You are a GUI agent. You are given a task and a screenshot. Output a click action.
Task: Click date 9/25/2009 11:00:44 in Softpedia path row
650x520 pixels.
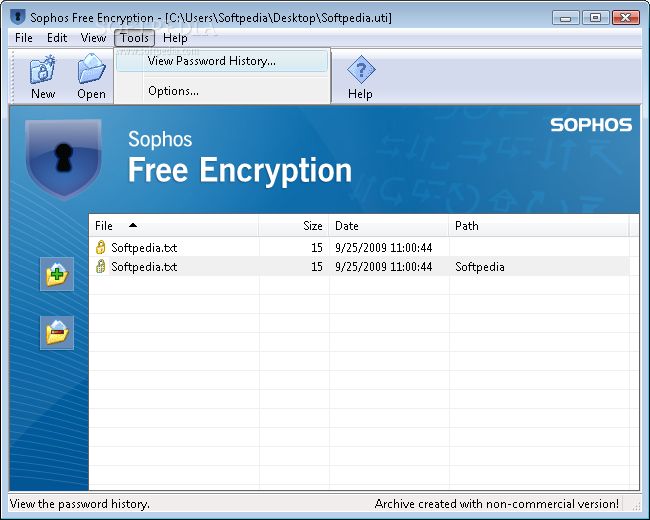tap(383, 267)
